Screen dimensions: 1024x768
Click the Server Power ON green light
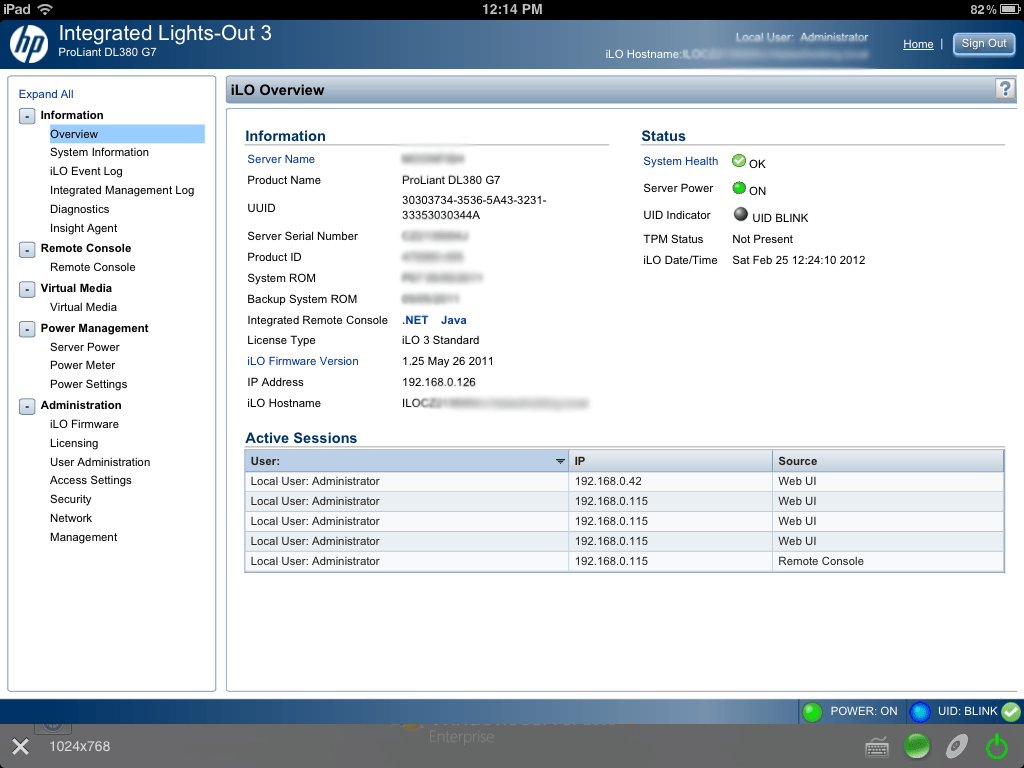point(739,188)
